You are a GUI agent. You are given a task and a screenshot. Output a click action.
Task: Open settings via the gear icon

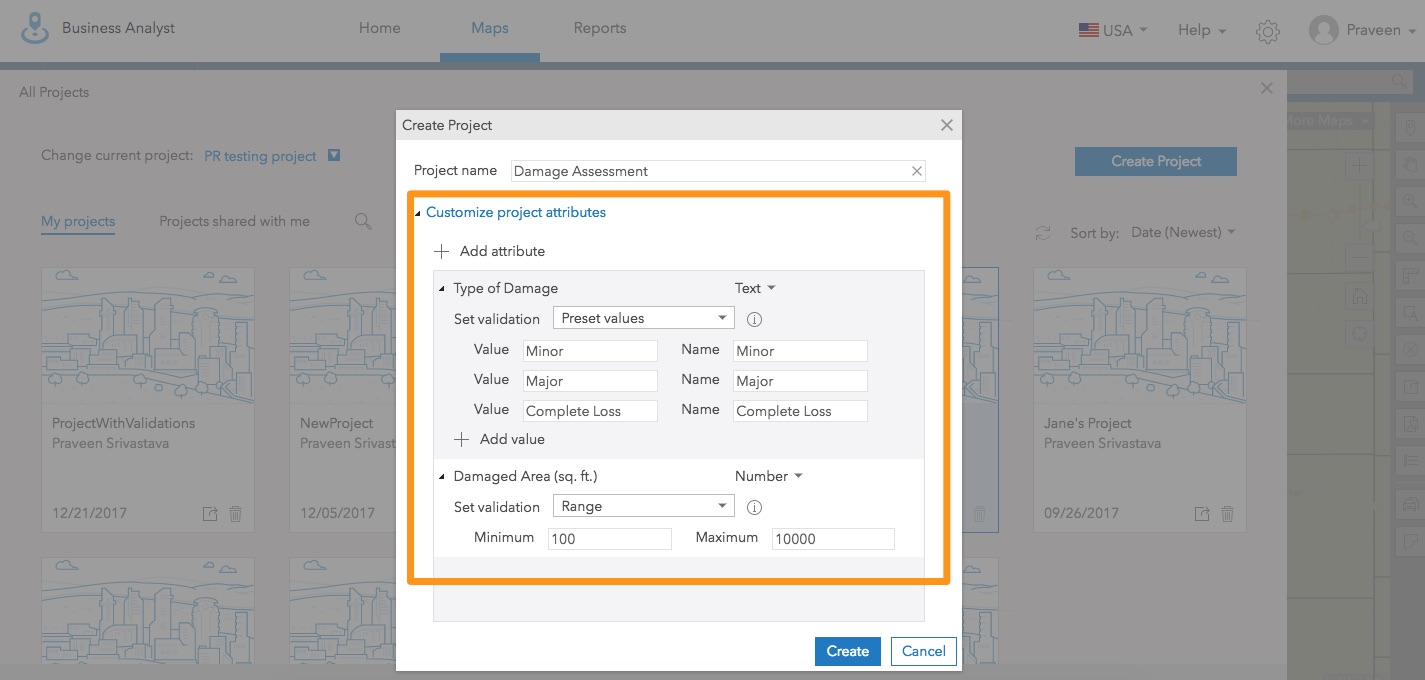click(1268, 31)
